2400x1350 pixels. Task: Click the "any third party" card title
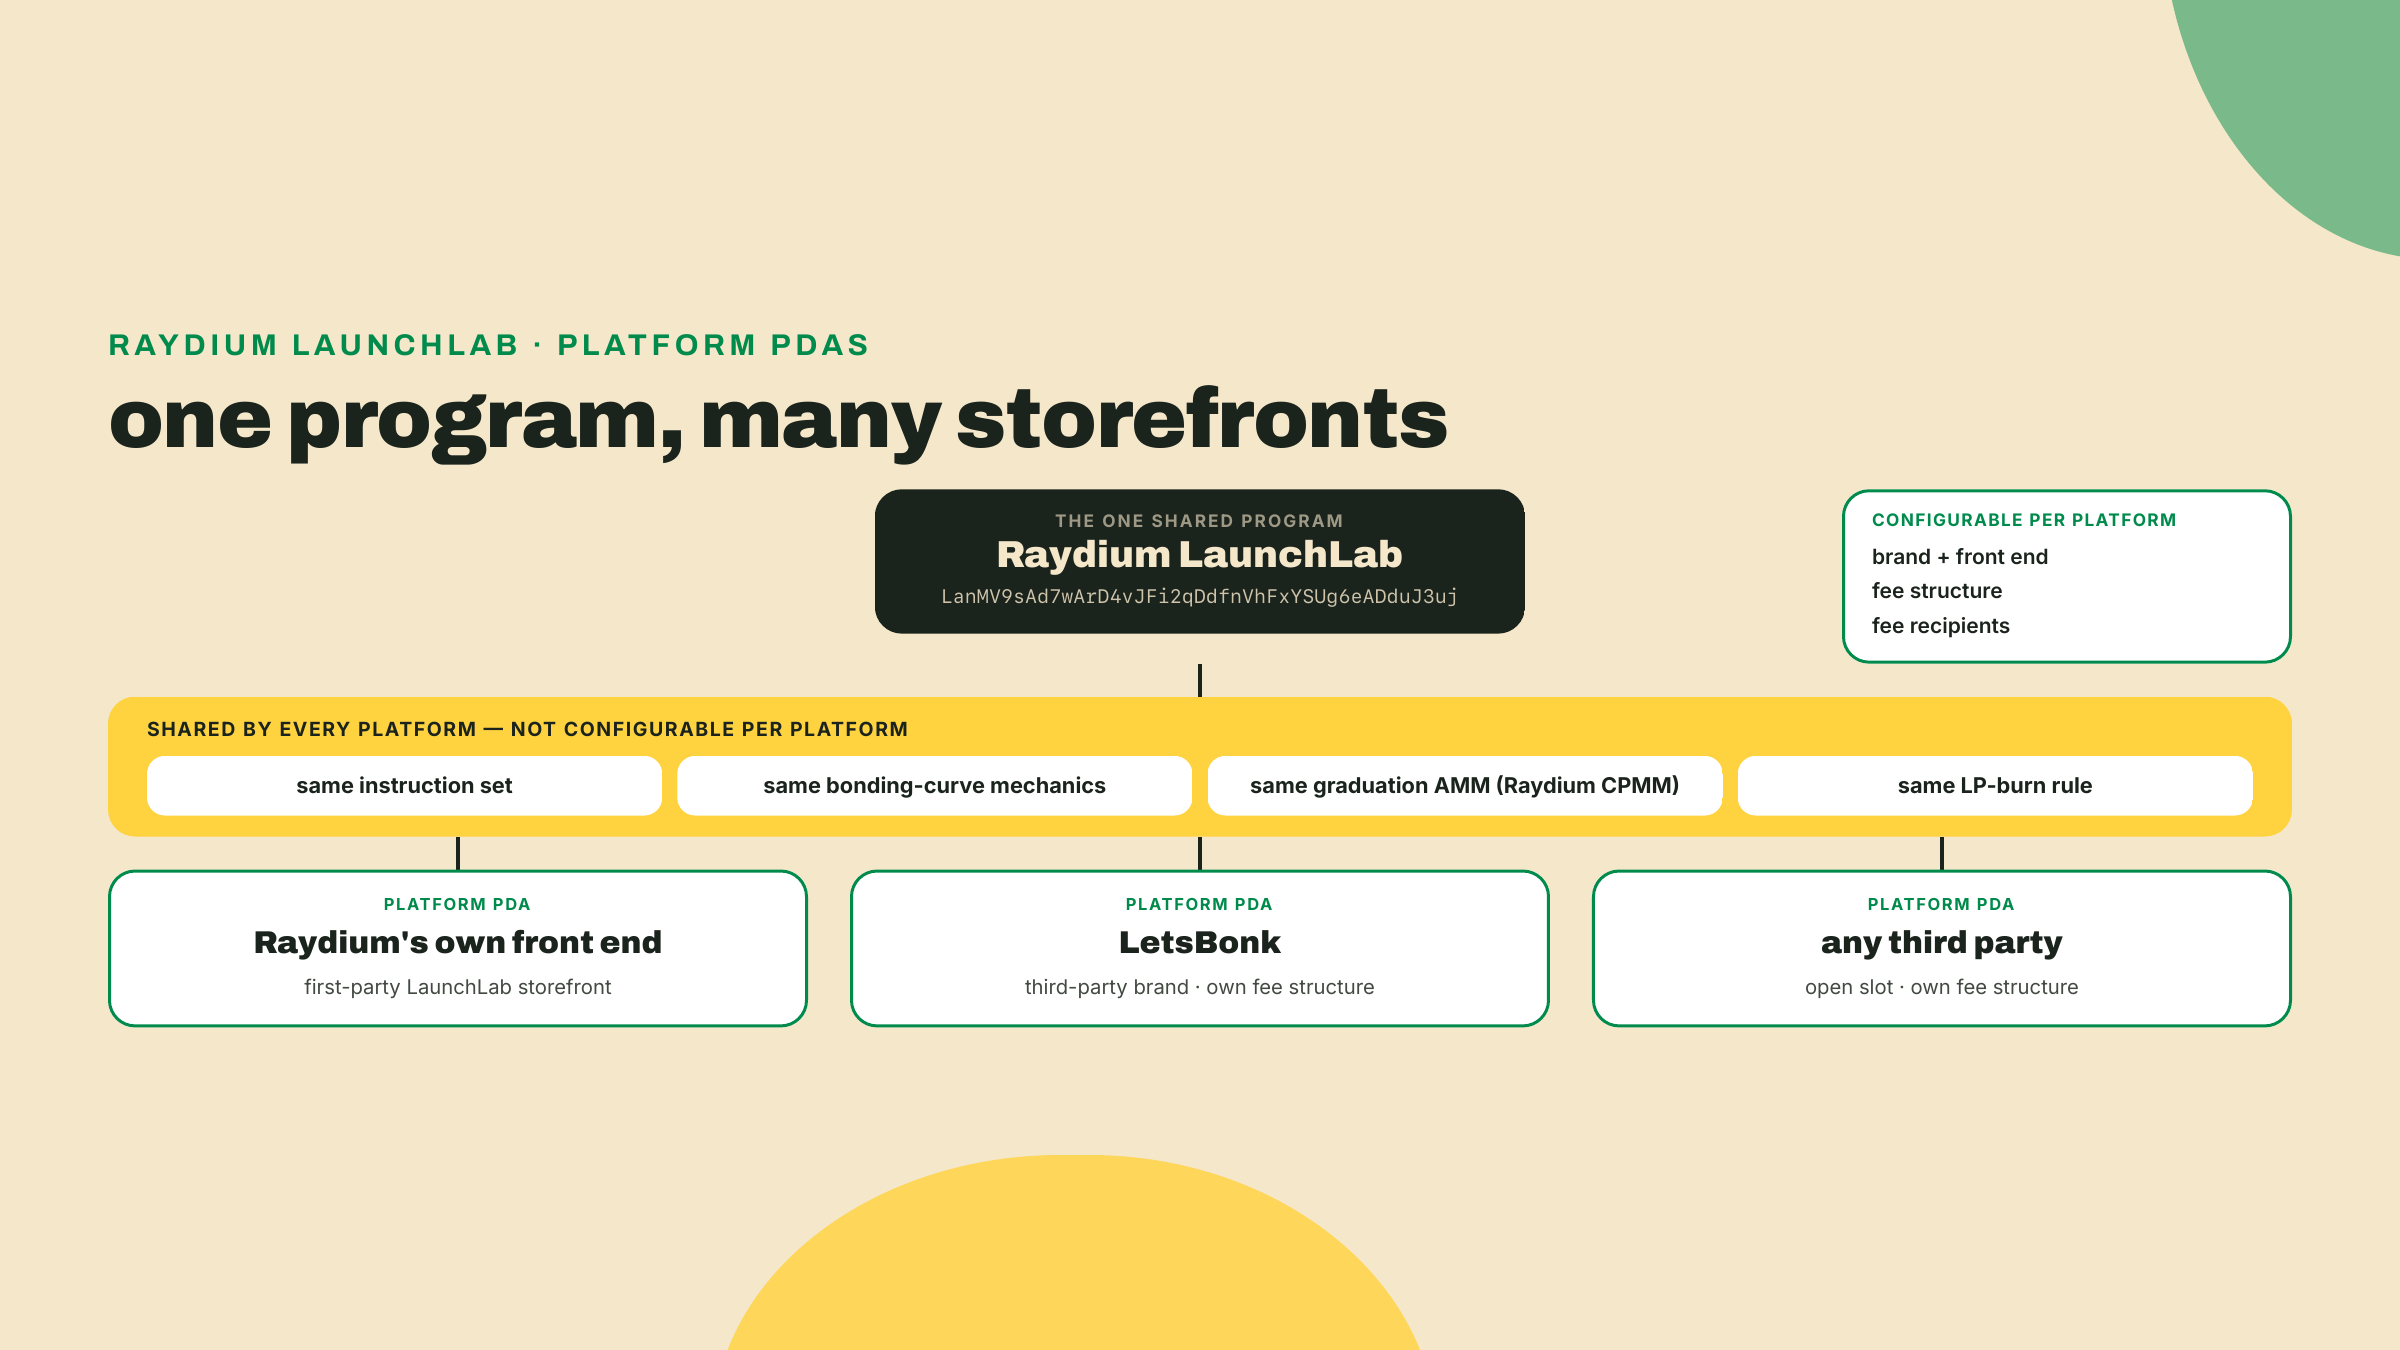1941,942
